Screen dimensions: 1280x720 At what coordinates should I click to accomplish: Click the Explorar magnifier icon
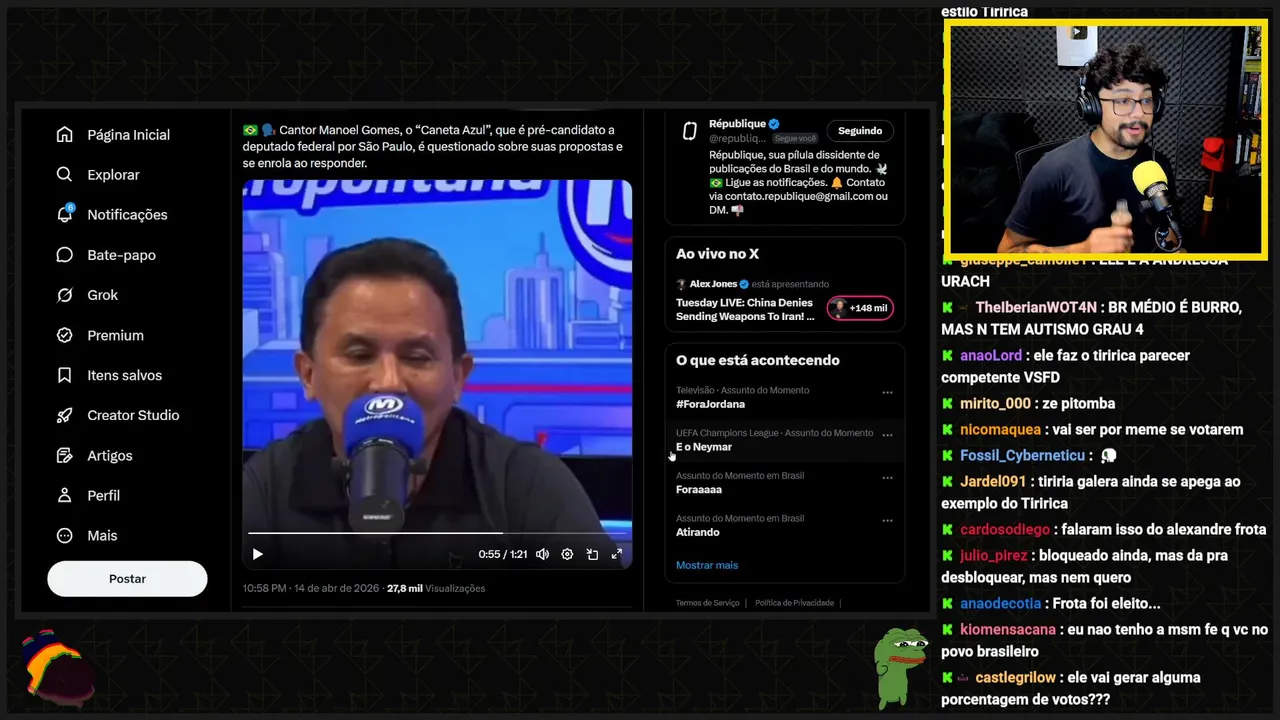pyautogui.click(x=65, y=175)
